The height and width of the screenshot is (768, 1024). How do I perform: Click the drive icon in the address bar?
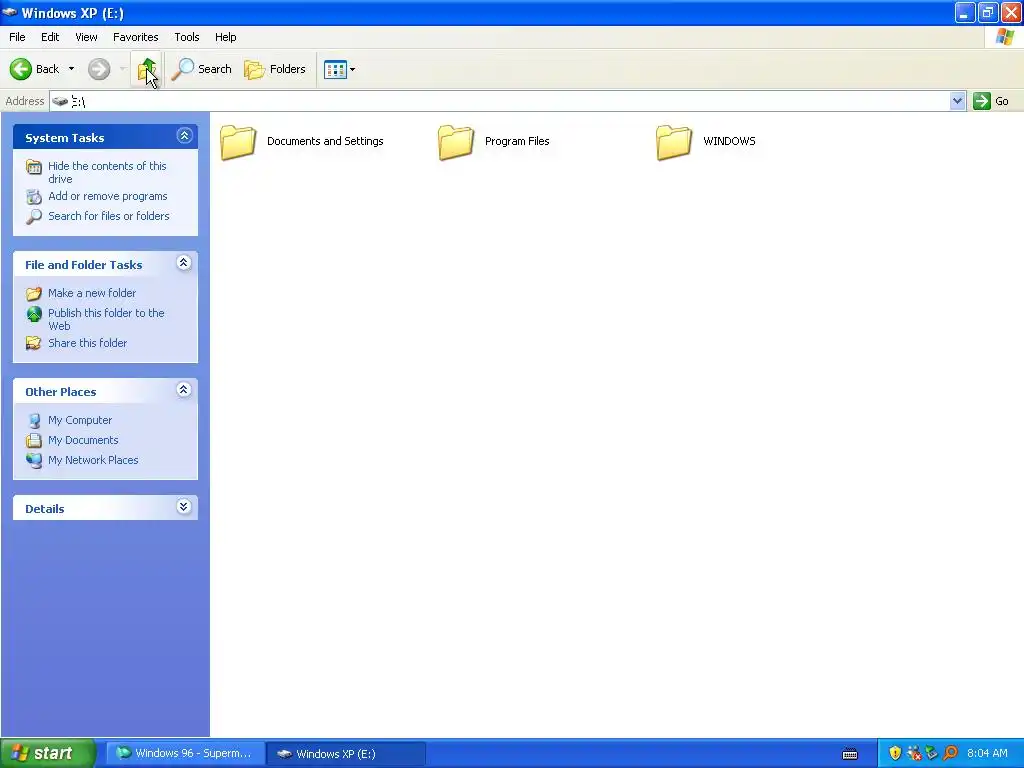point(60,101)
